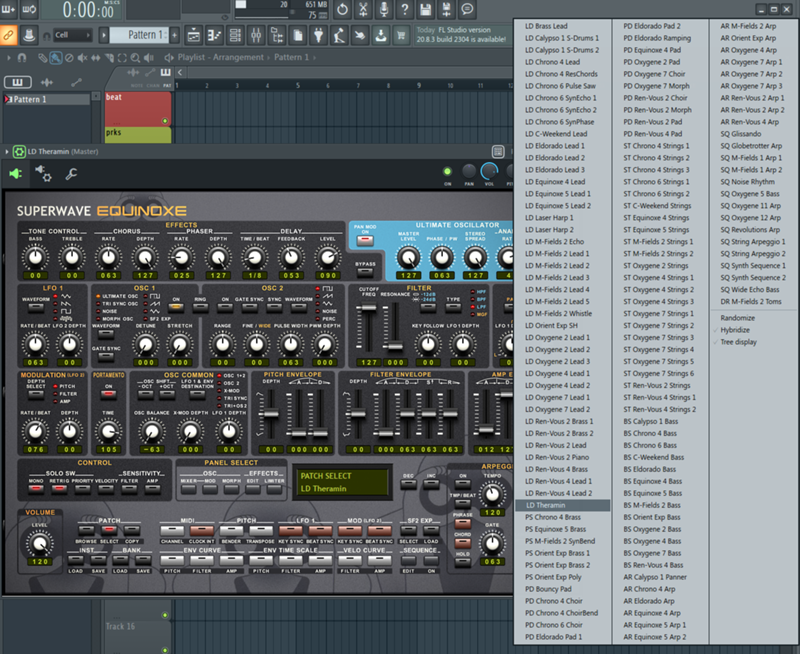Click the patch COPY button

(132, 531)
